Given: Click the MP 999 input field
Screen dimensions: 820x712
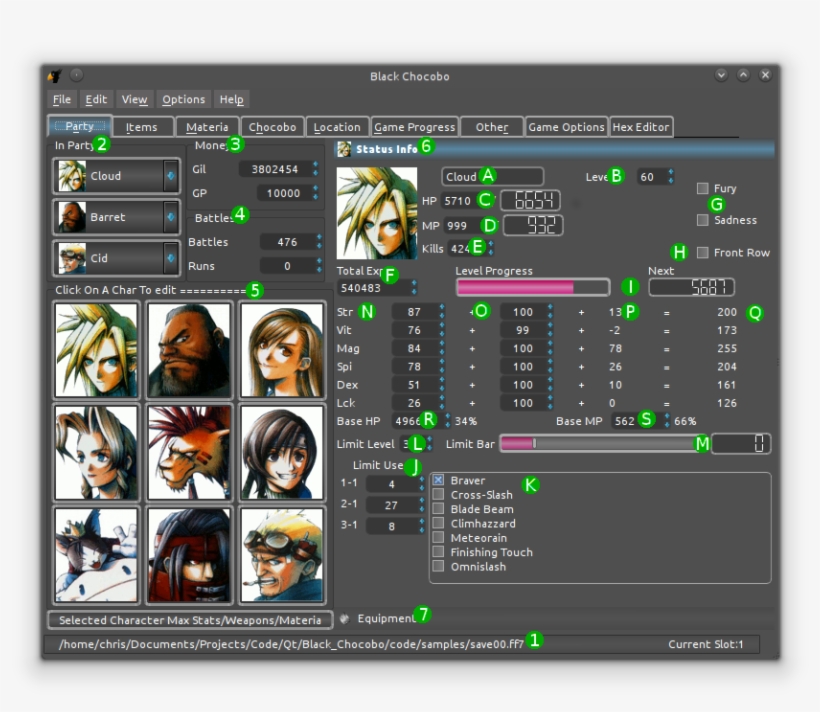Looking at the screenshot, I should pyautogui.click(x=471, y=225).
